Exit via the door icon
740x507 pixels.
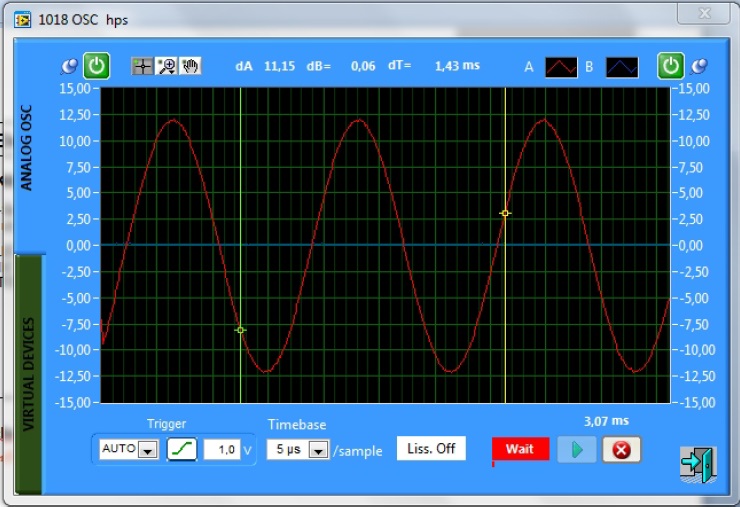698,465
